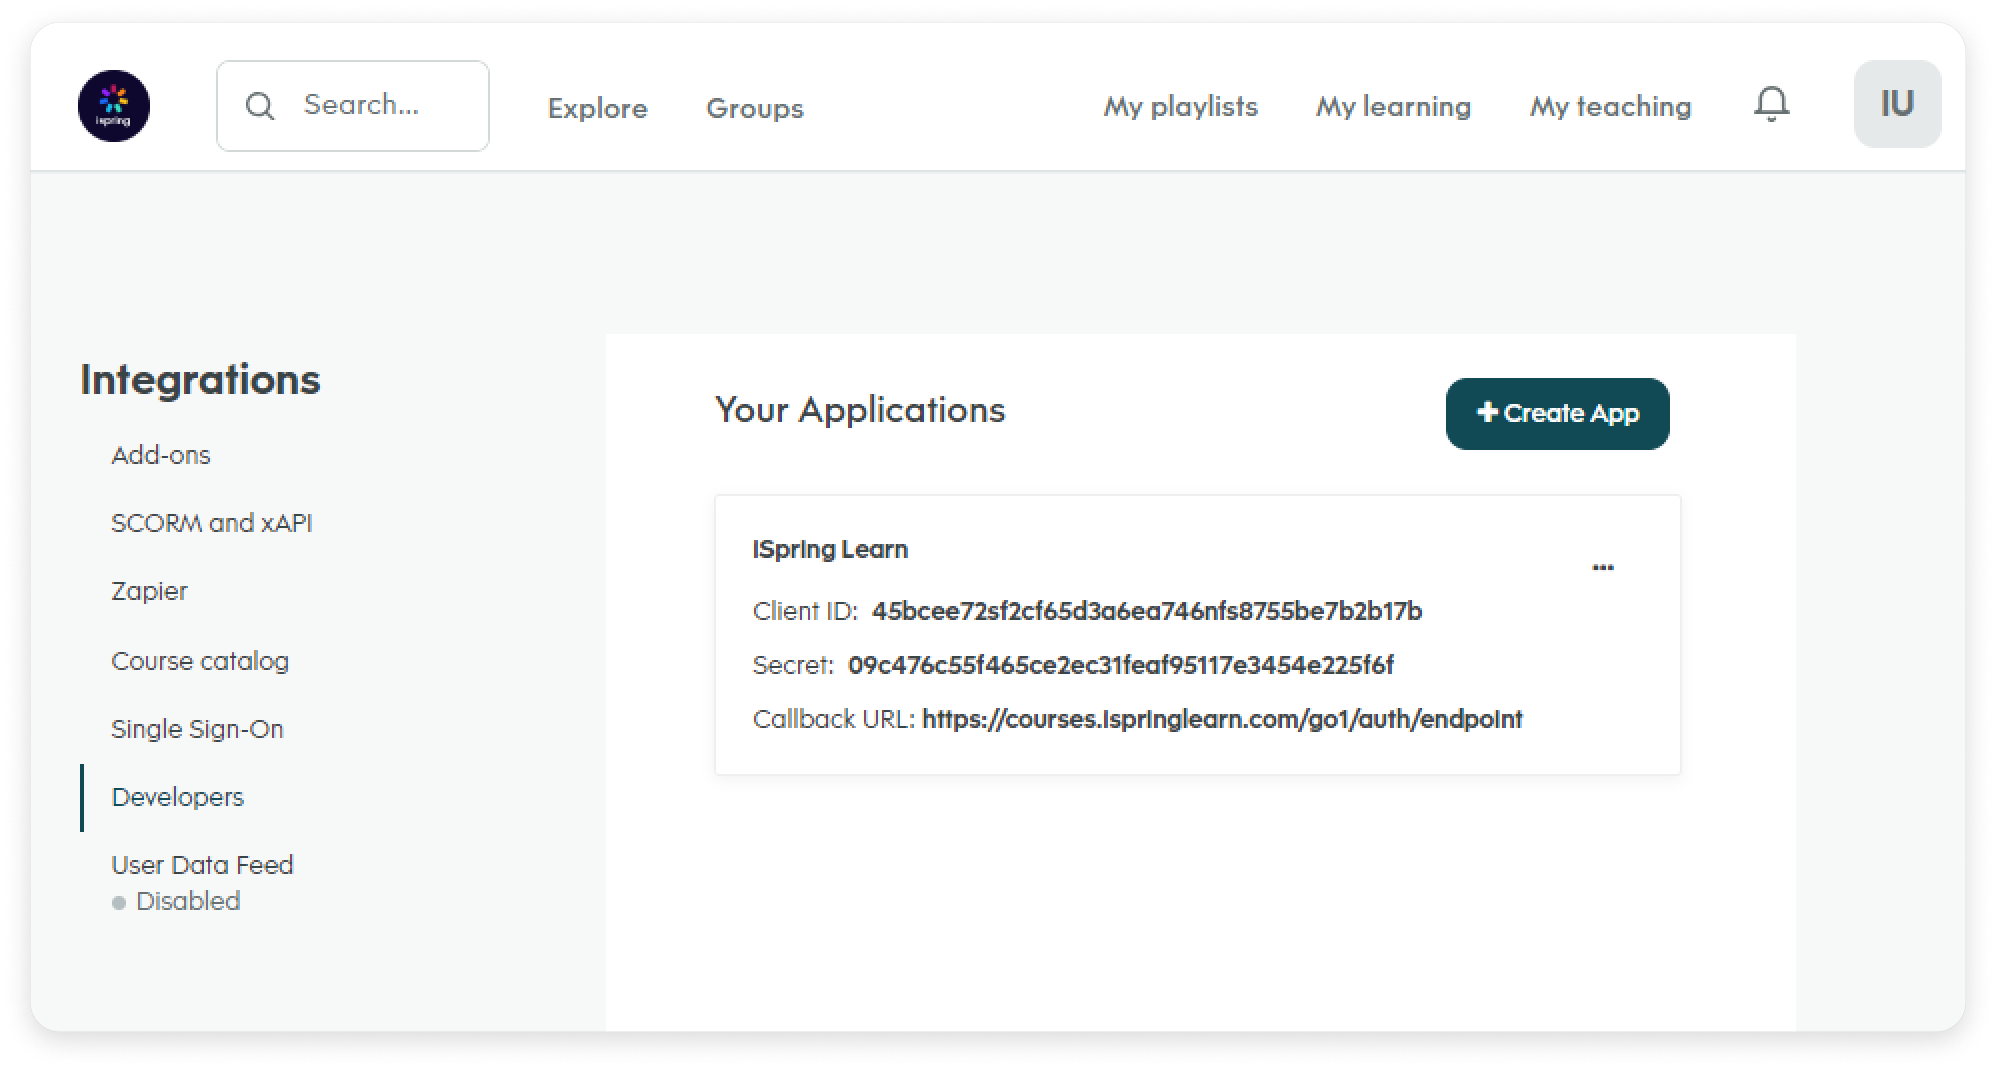Click the Client ID value 45bcee72sf2cf…
This screenshot has height=1070, width=1996.
[1147, 611]
